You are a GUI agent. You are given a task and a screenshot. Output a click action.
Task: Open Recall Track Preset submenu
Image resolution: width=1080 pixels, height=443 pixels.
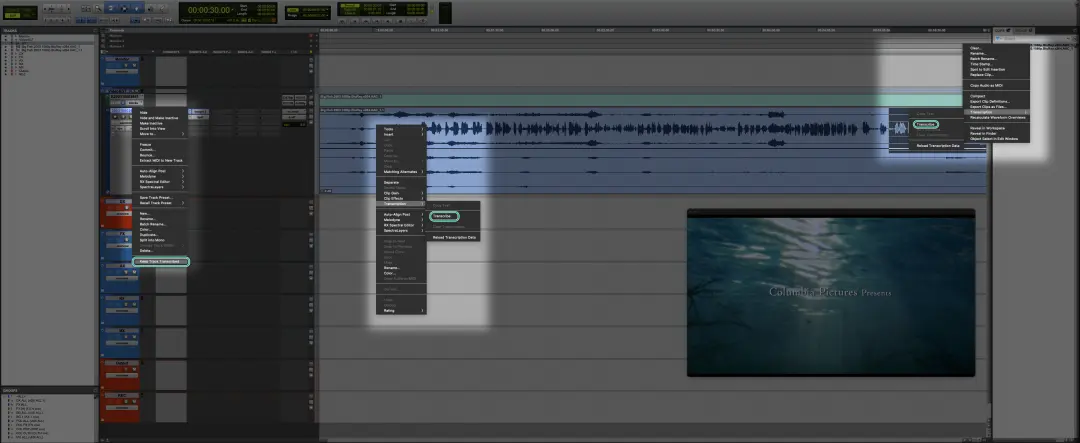point(159,203)
